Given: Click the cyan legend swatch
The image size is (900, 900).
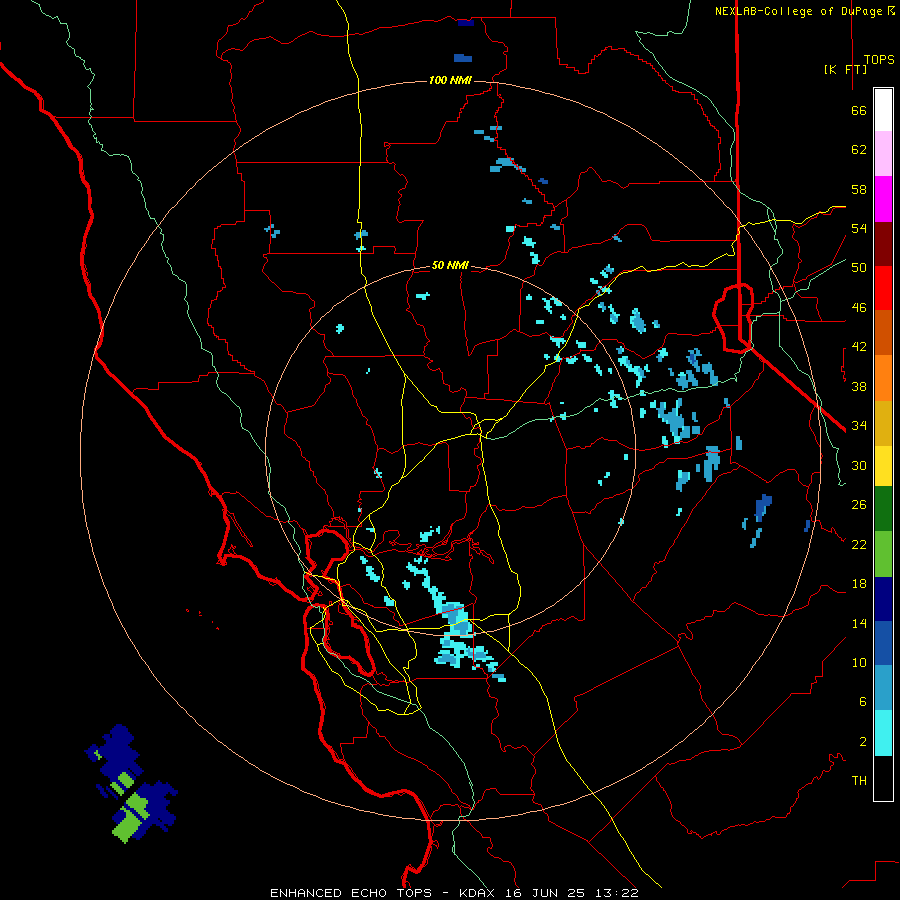Looking at the screenshot, I should pyautogui.click(x=883, y=733).
